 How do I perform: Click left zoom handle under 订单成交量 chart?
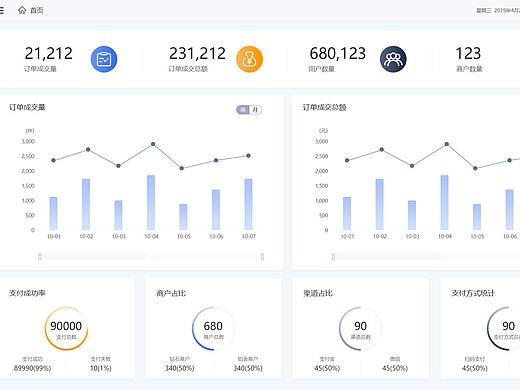(40, 256)
